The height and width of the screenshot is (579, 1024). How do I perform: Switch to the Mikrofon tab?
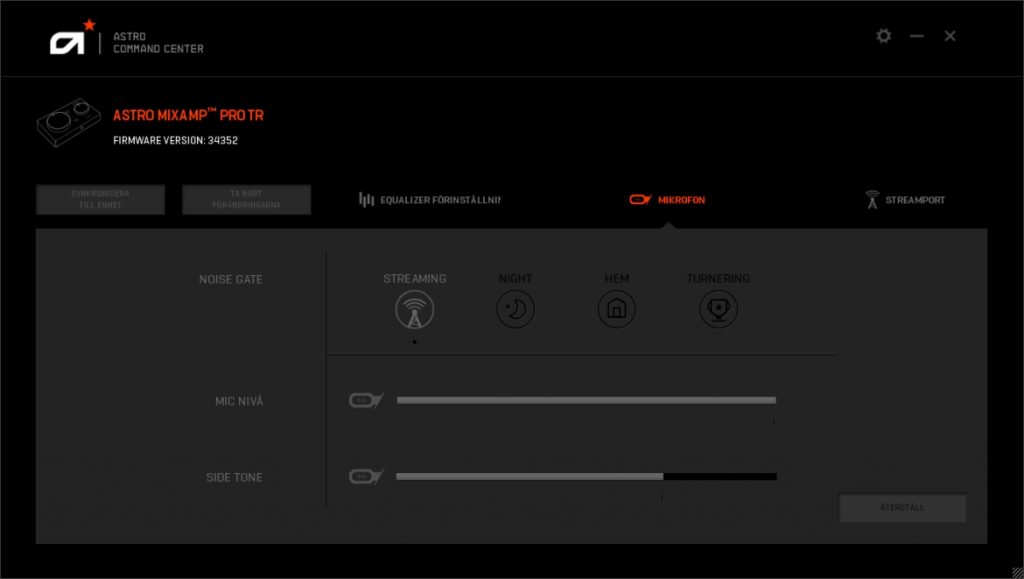tap(667, 200)
